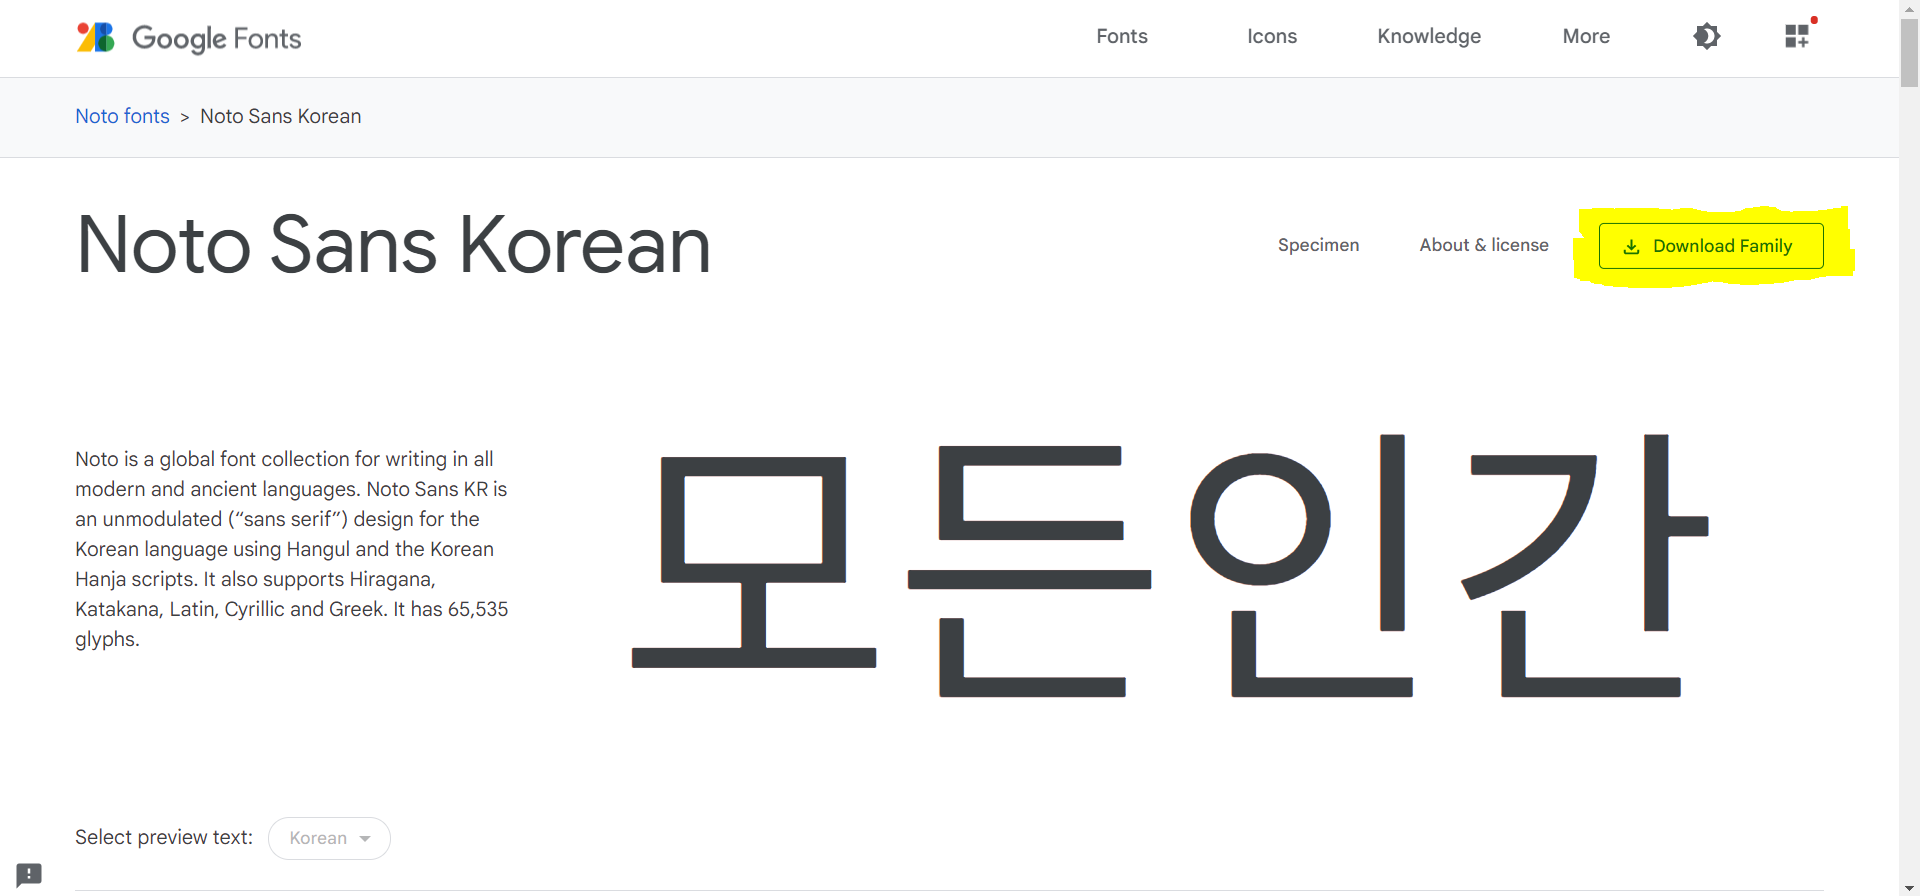Click the Noto Sans Korean page title
This screenshot has width=1920, height=896.
tap(394, 245)
